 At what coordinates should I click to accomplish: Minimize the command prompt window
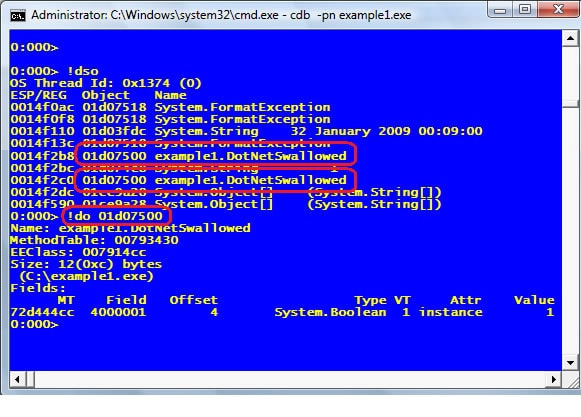[x=500, y=10]
